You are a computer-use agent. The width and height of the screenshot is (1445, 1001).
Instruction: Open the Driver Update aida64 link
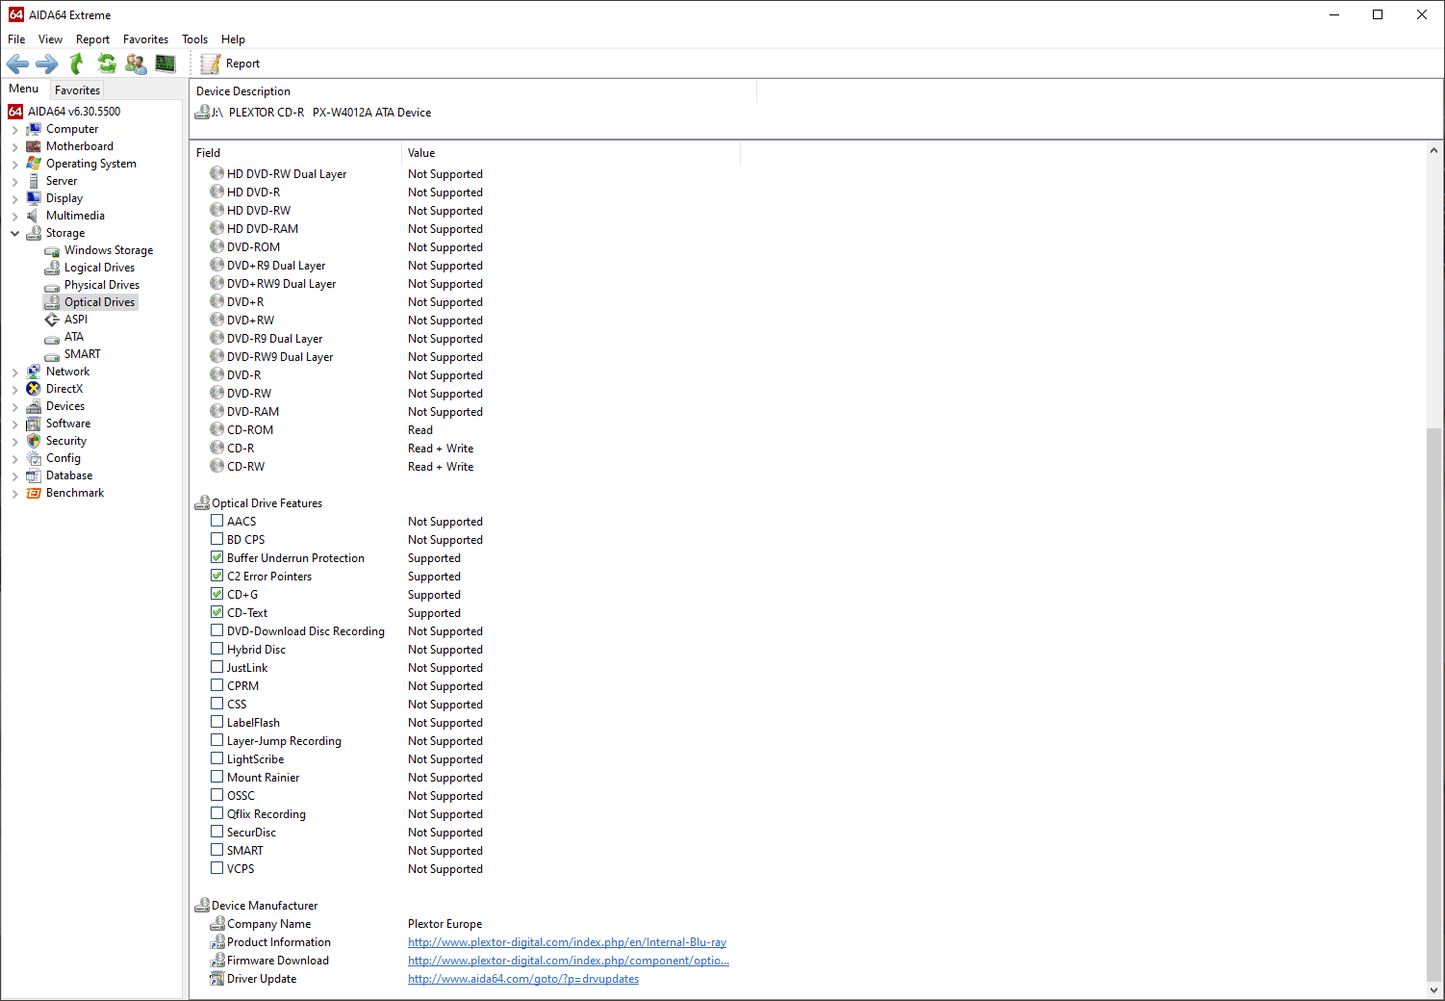(x=523, y=979)
